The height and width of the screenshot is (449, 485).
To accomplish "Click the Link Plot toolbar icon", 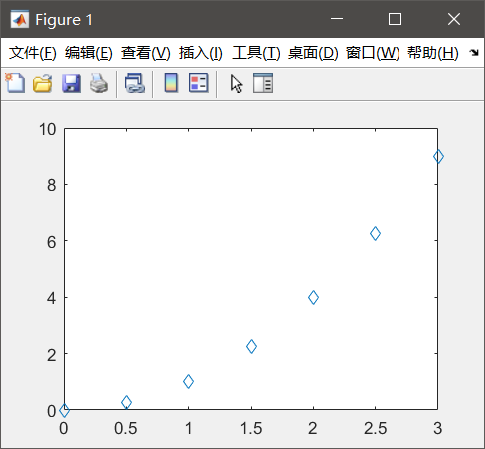I will [135, 83].
